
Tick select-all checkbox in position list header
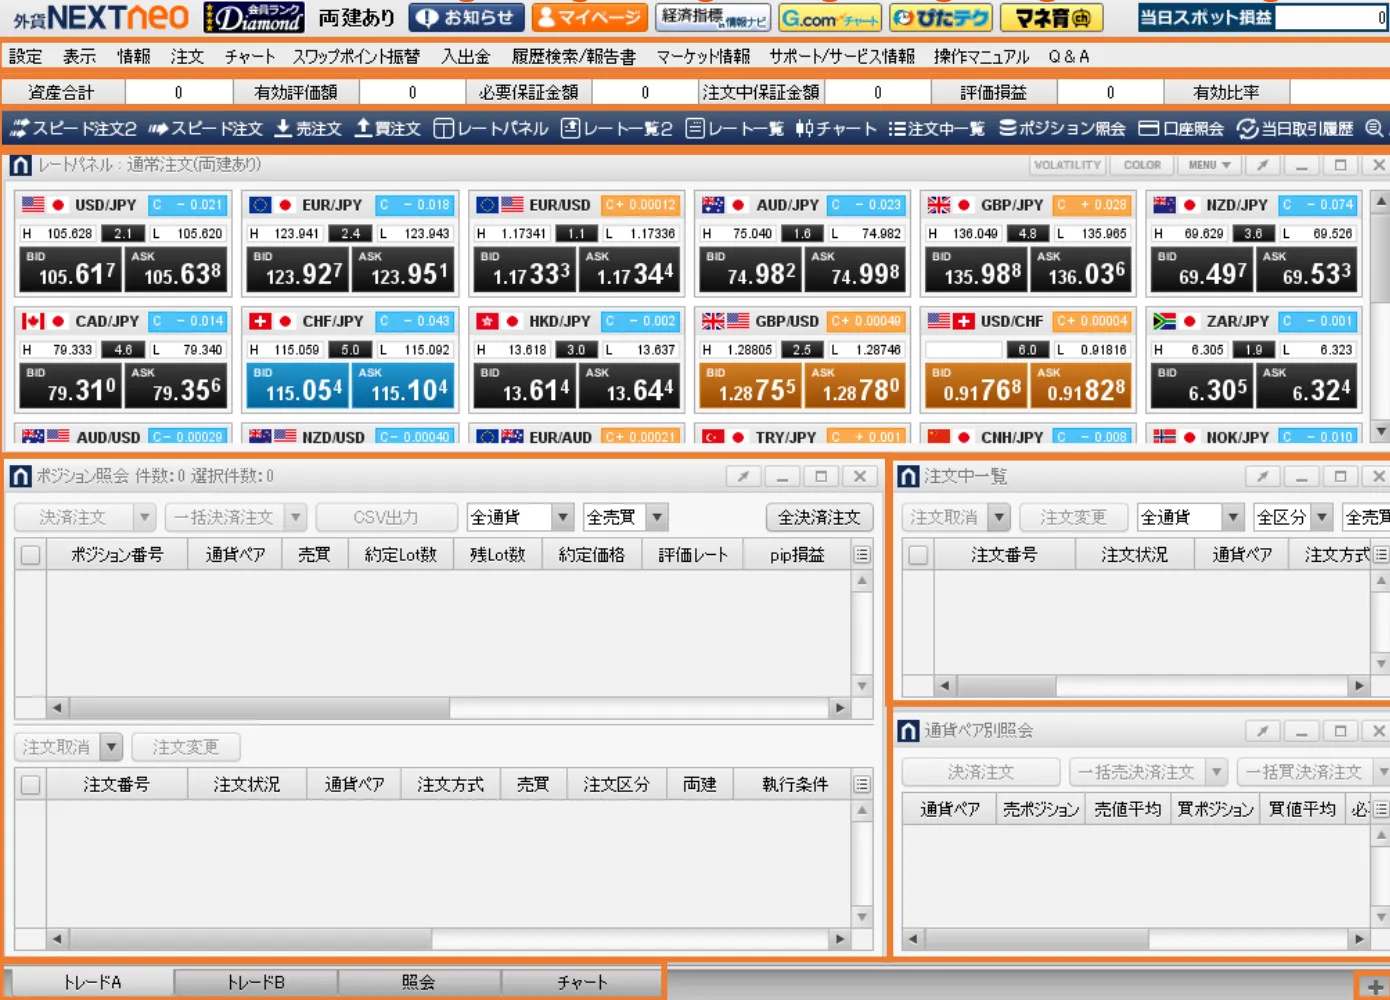(x=31, y=555)
